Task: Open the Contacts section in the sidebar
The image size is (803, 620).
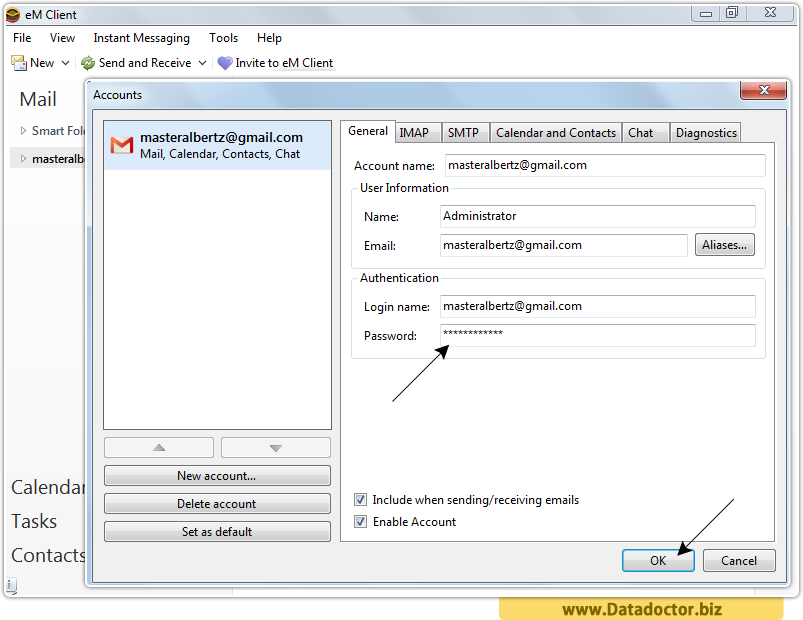Action: point(48,555)
